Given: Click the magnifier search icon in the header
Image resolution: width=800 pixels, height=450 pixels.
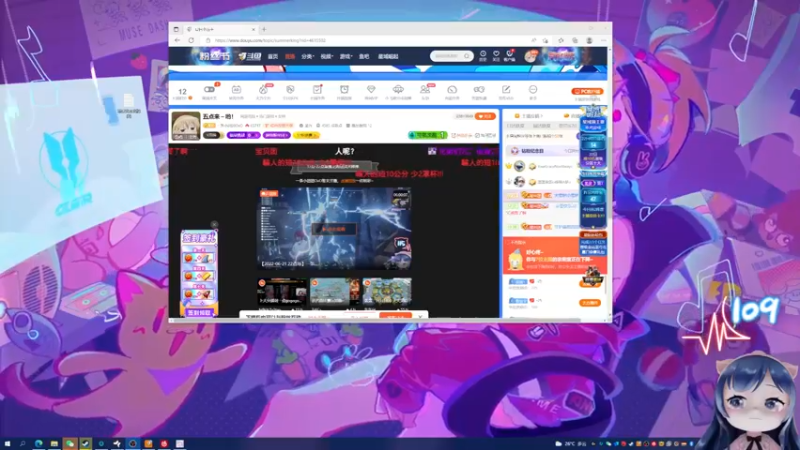Looking at the screenshot, I should pyautogui.click(x=467, y=56).
